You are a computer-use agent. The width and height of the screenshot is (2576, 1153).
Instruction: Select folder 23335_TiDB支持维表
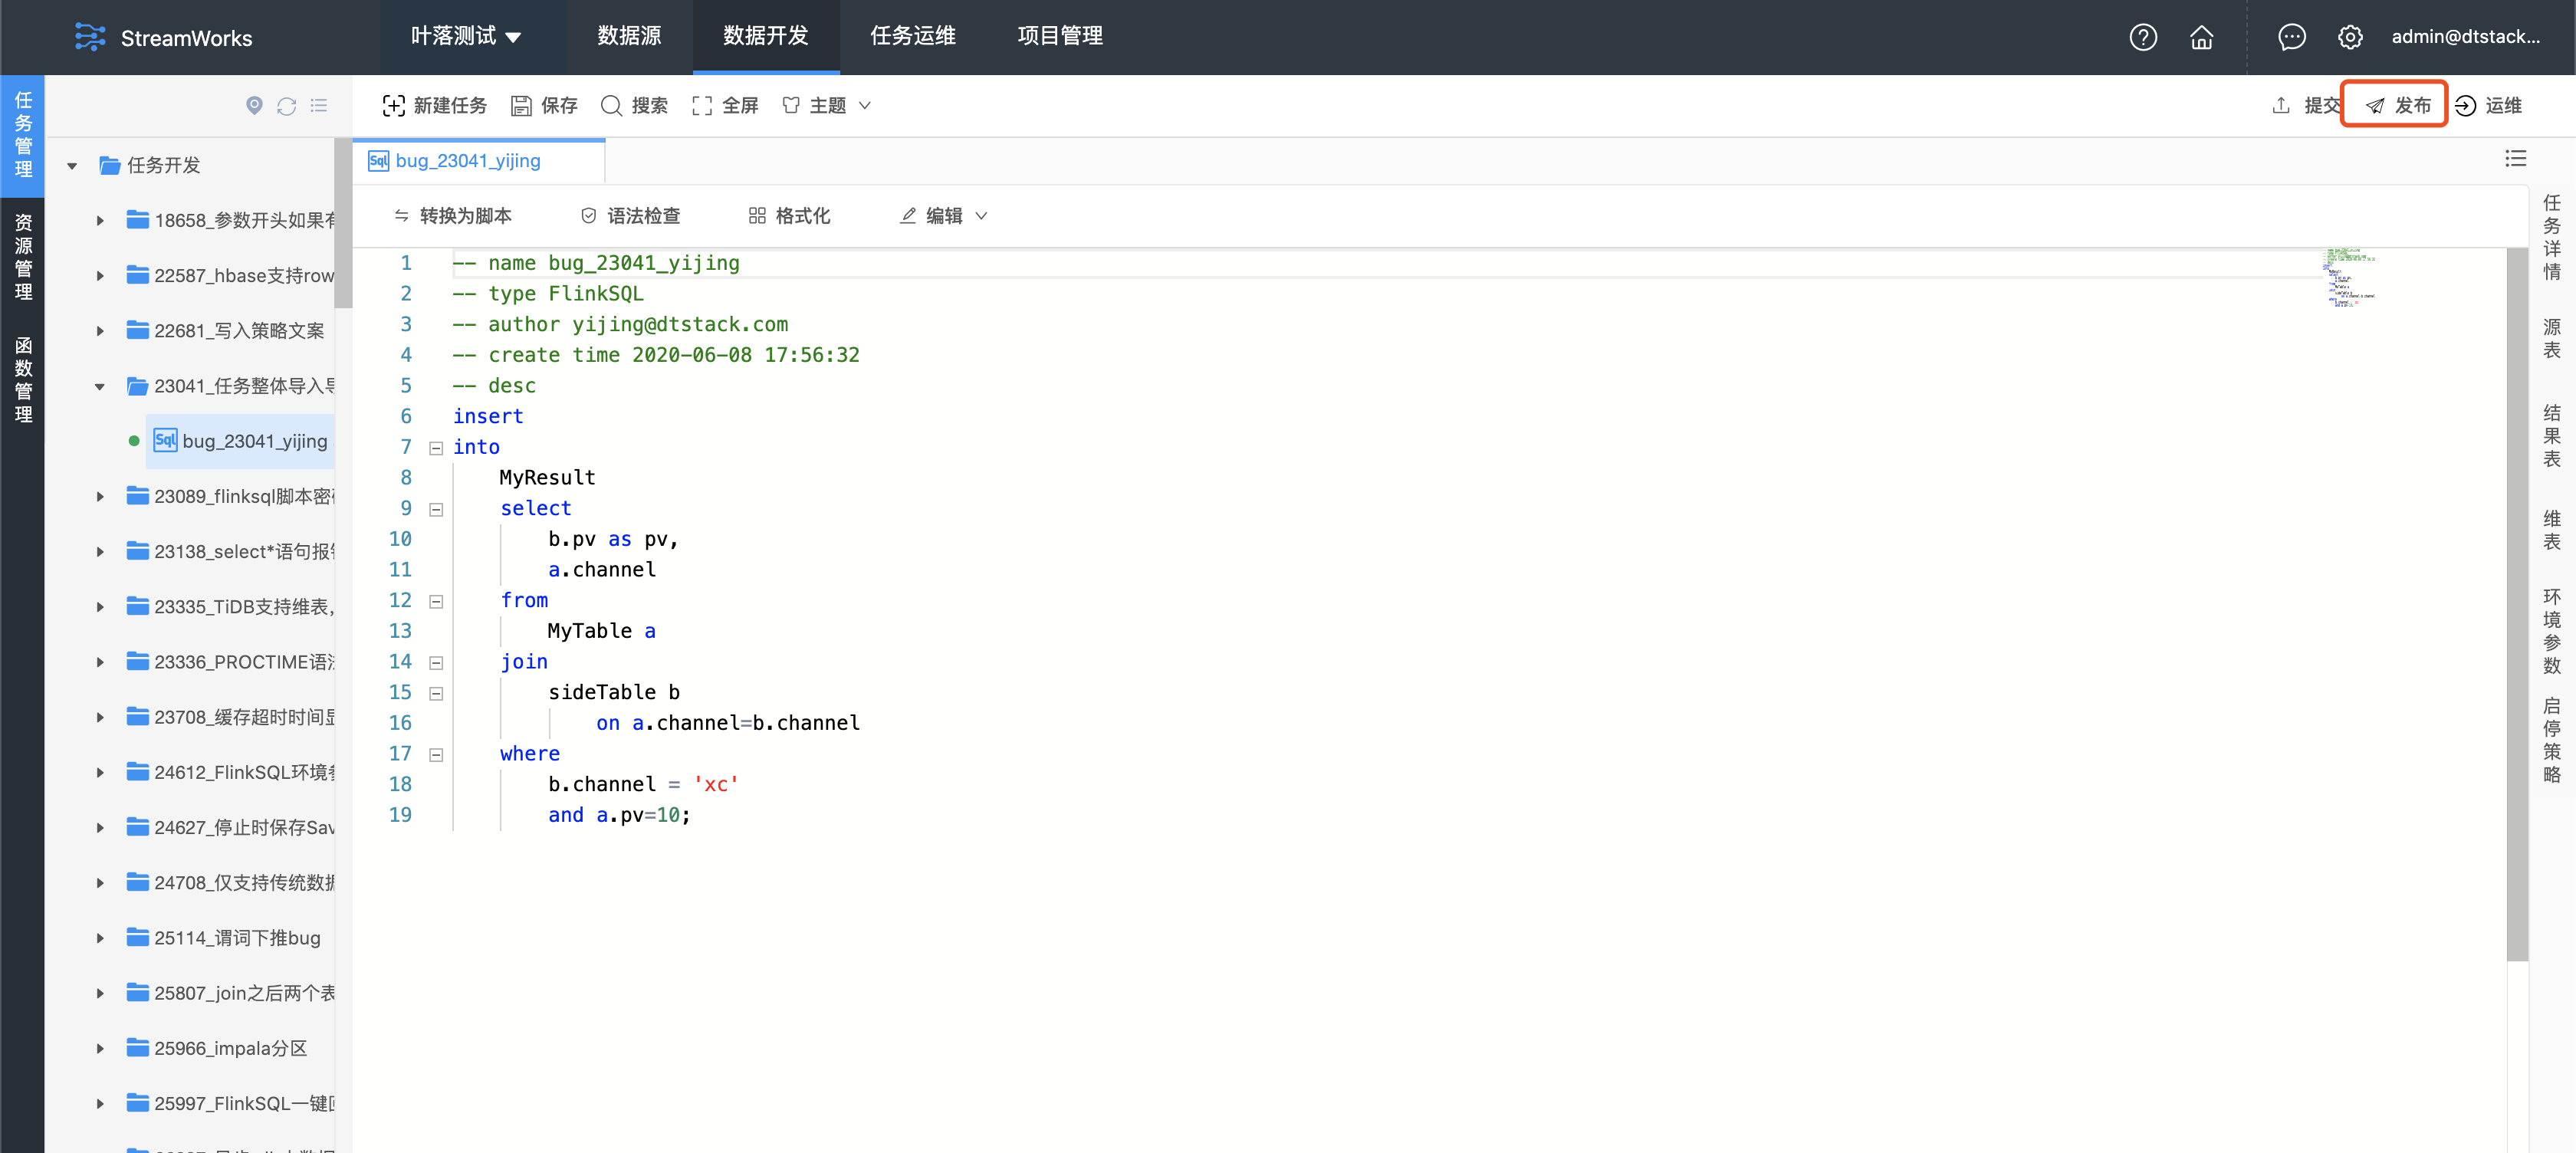pyautogui.click(x=231, y=607)
